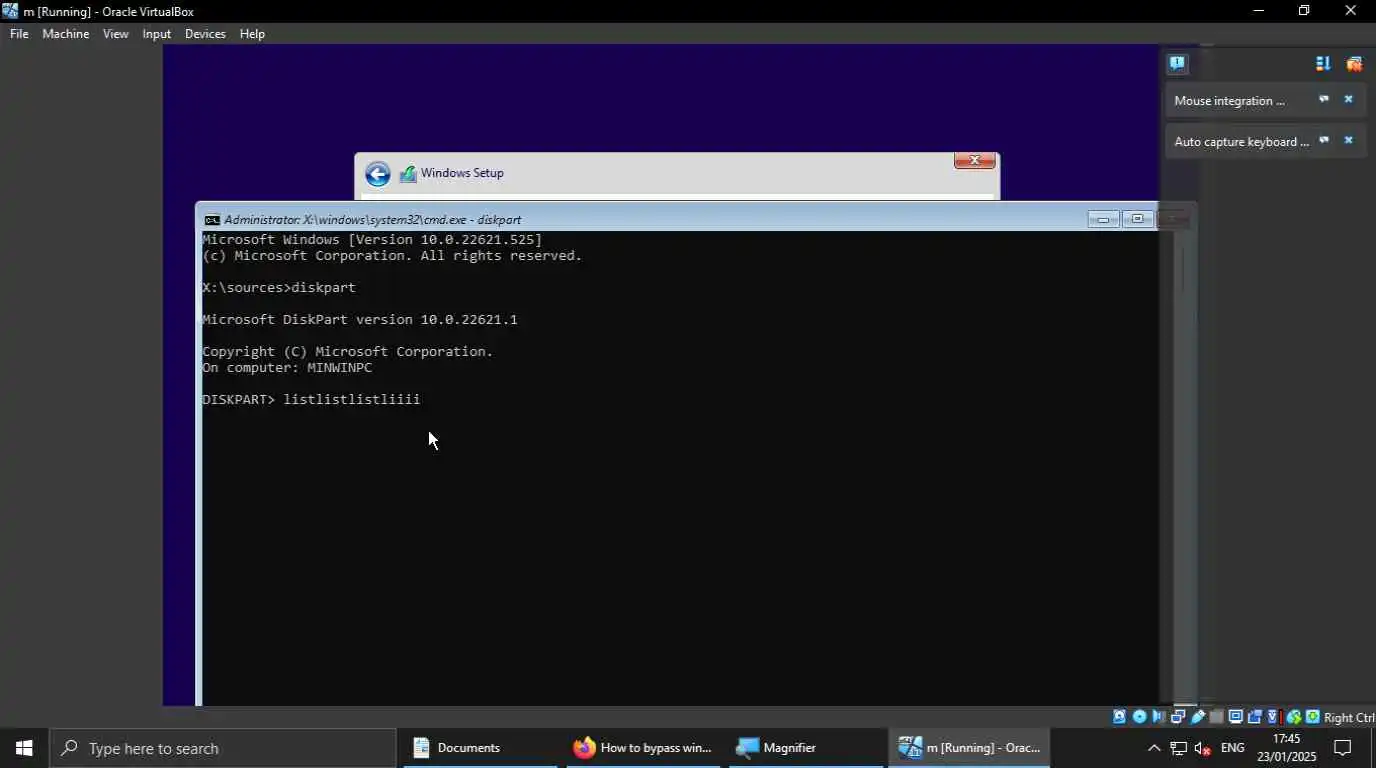Click the cmd.exe title bar icon
Image resolution: width=1376 pixels, height=768 pixels.
click(x=212, y=219)
